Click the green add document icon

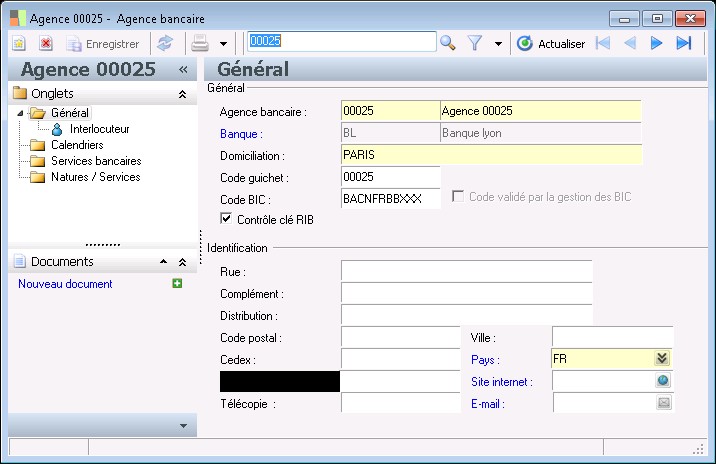[x=177, y=284]
